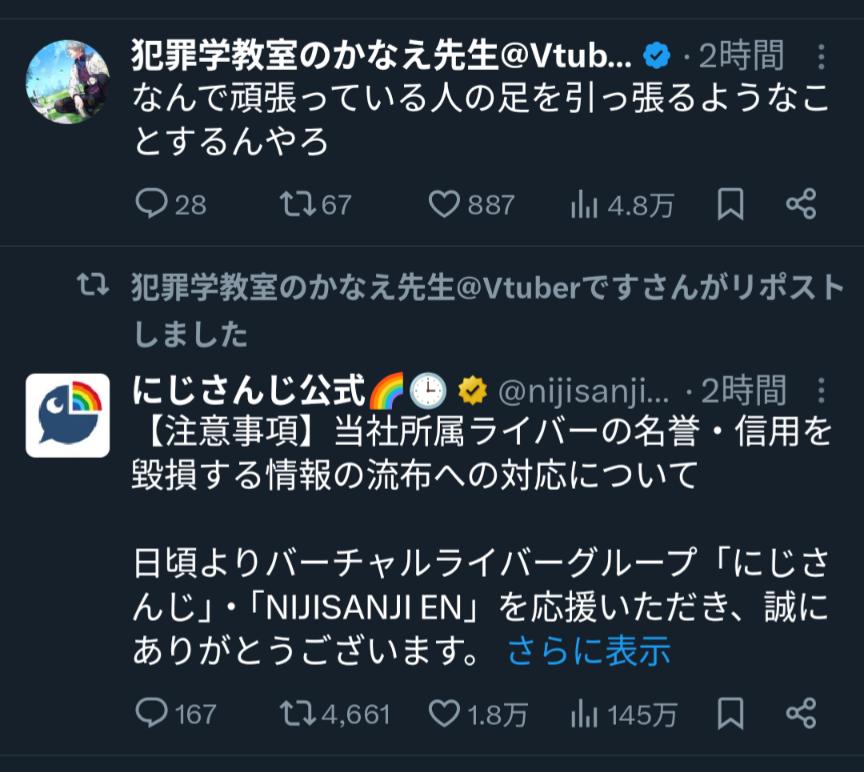This screenshot has width=864, height=772.
Task: Open the 犯罪学教室のかなえ先生 account name on the first post
Action: tap(380, 56)
